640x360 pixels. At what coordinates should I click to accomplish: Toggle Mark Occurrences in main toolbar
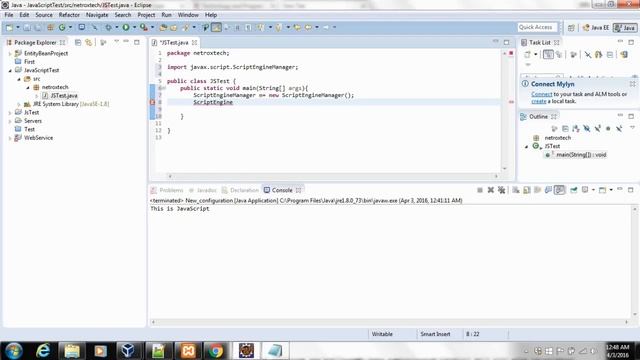click(216, 27)
